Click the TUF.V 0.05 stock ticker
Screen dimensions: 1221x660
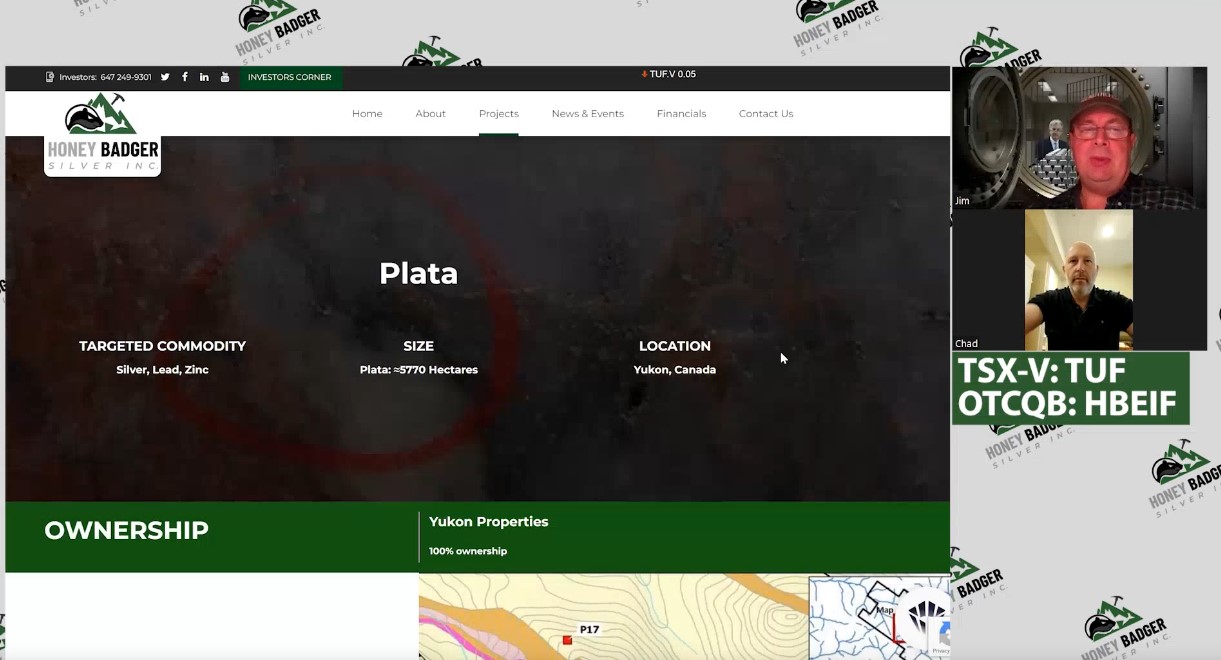(x=669, y=74)
